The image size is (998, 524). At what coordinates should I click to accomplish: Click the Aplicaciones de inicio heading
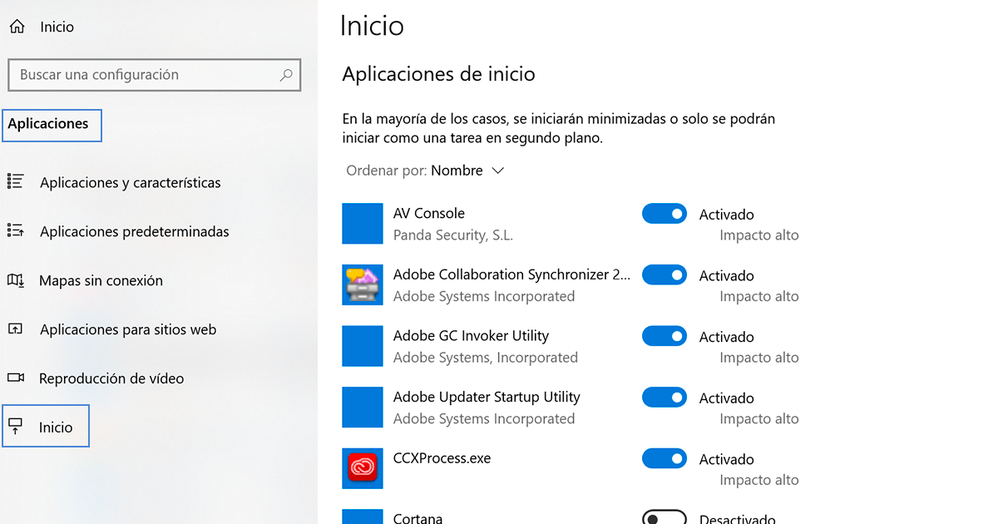click(x=439, y=74)
